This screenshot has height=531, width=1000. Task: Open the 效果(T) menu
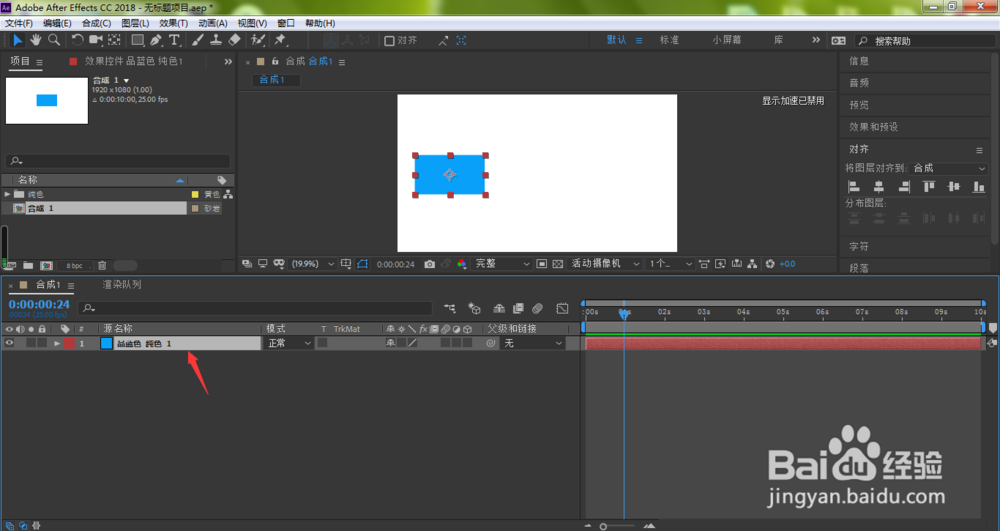pos(173,23)
